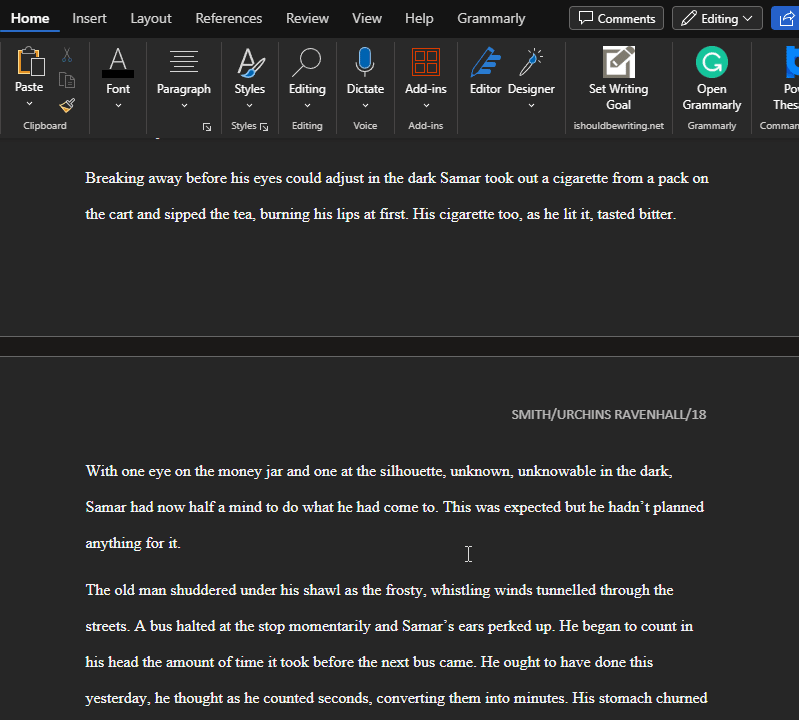This screenshot has width=799, height=720.
Task: Switch to the Grammarly tab
Action: pos(491,18)
